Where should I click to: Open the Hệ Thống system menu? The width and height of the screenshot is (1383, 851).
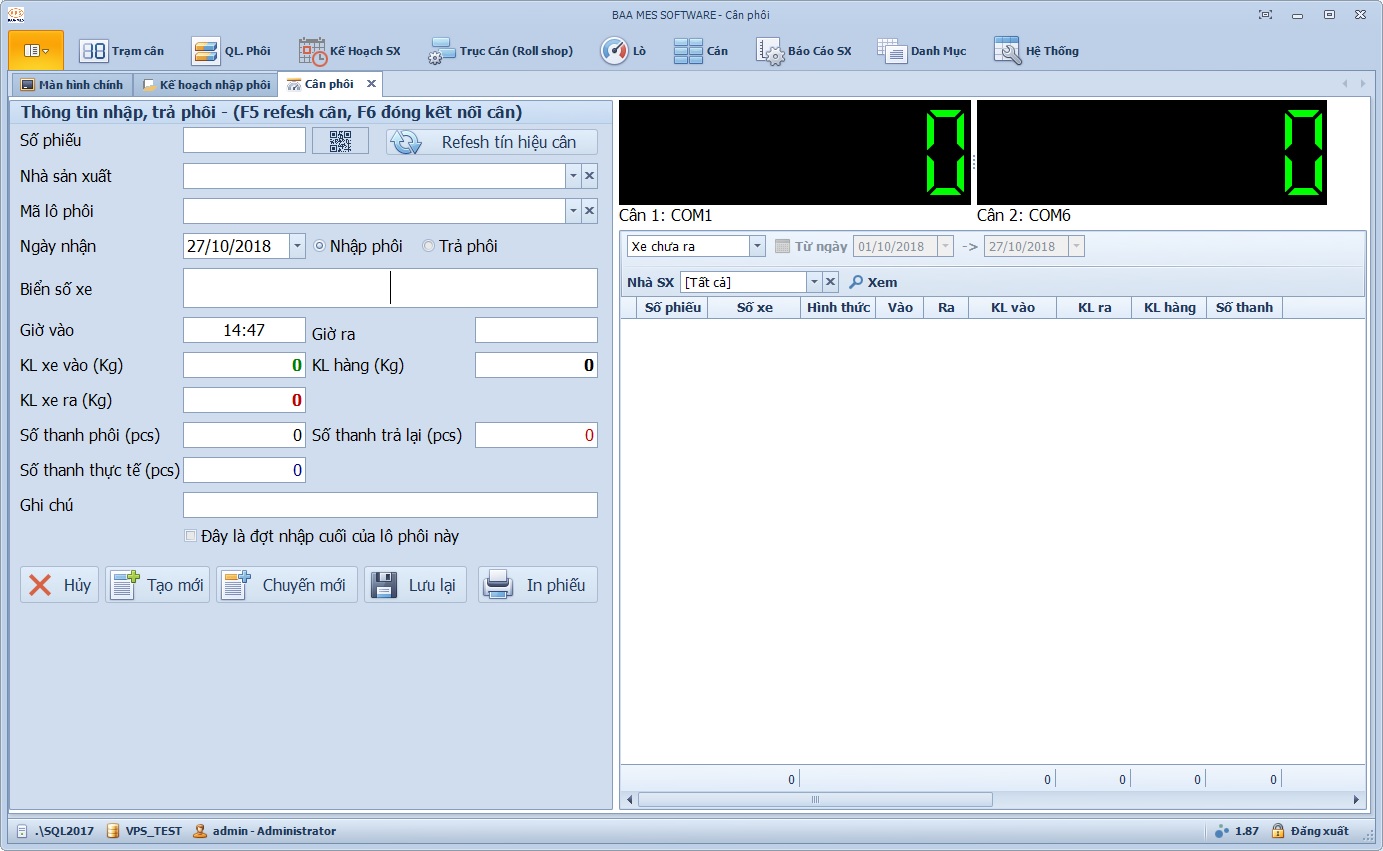coord(1036,51)
